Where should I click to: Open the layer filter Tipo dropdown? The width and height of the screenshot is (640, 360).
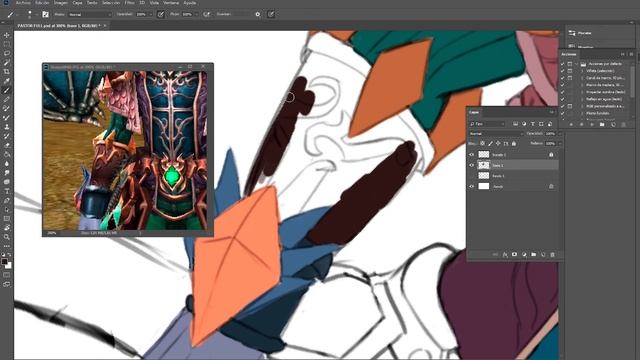pos(487,124)
